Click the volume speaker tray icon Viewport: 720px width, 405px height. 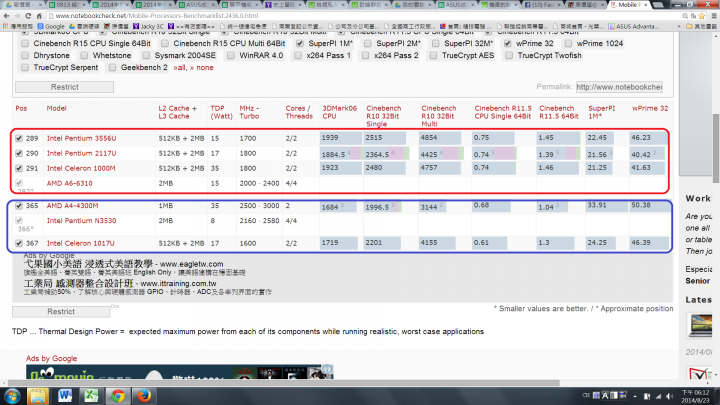669,396
